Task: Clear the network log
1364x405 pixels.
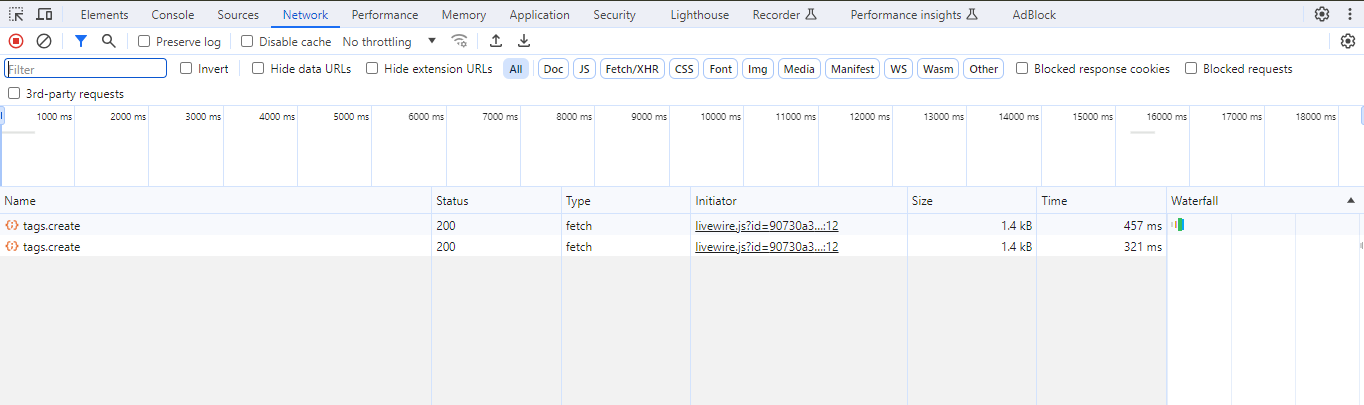Action: tap(44, 41)
